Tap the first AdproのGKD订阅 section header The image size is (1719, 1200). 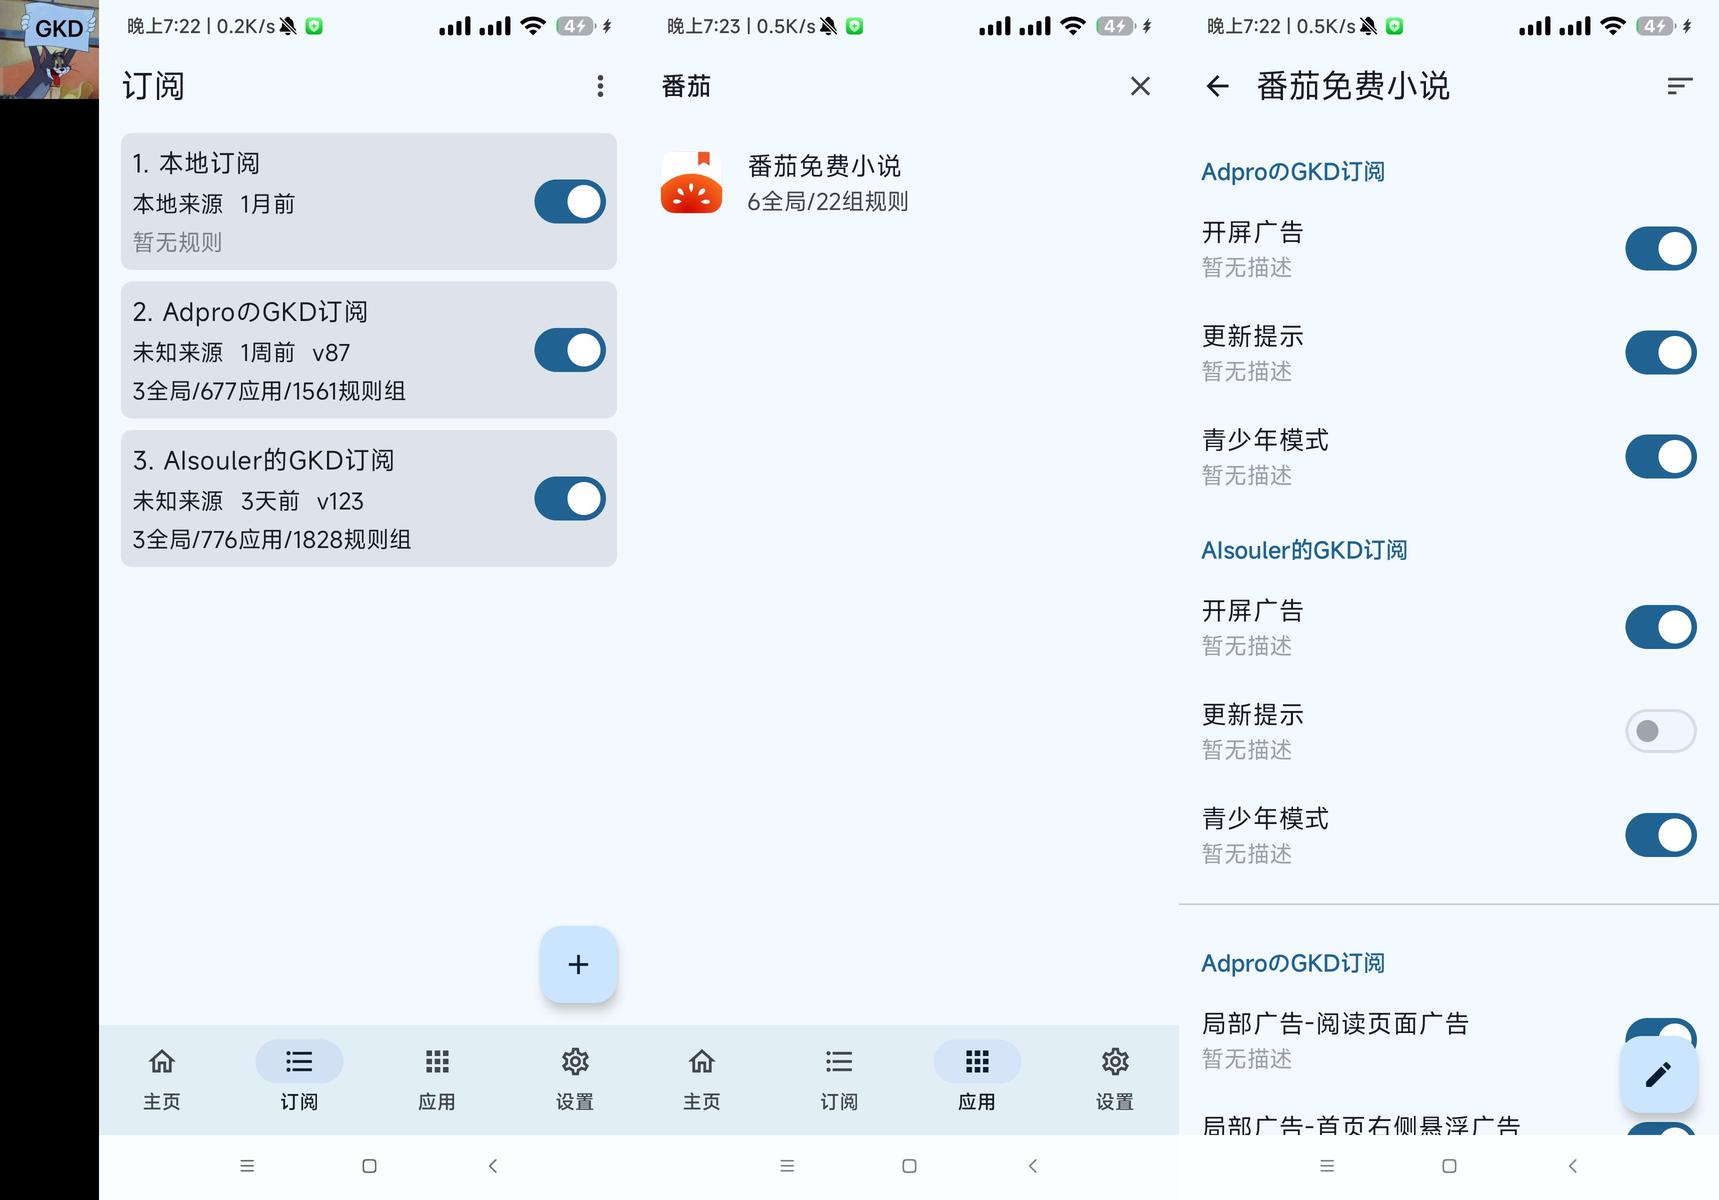pos(1293,172)
